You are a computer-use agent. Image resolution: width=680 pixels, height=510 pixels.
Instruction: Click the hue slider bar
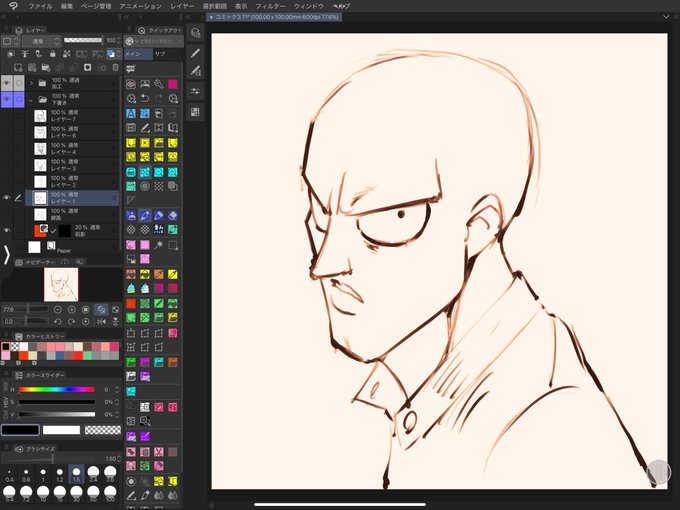[x=56, y=389]
